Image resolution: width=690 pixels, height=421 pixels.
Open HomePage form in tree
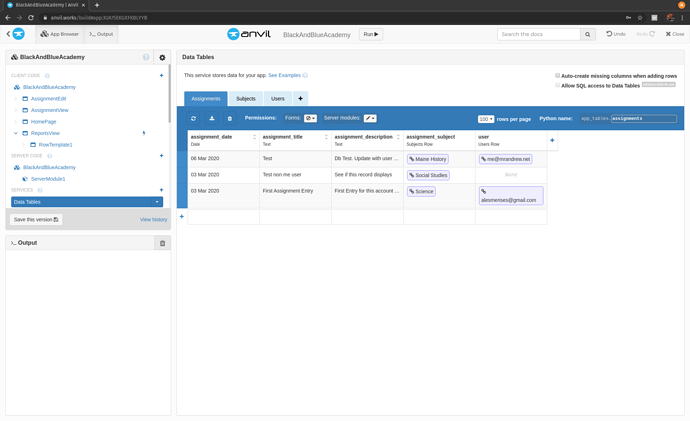[x=44, y=121]
